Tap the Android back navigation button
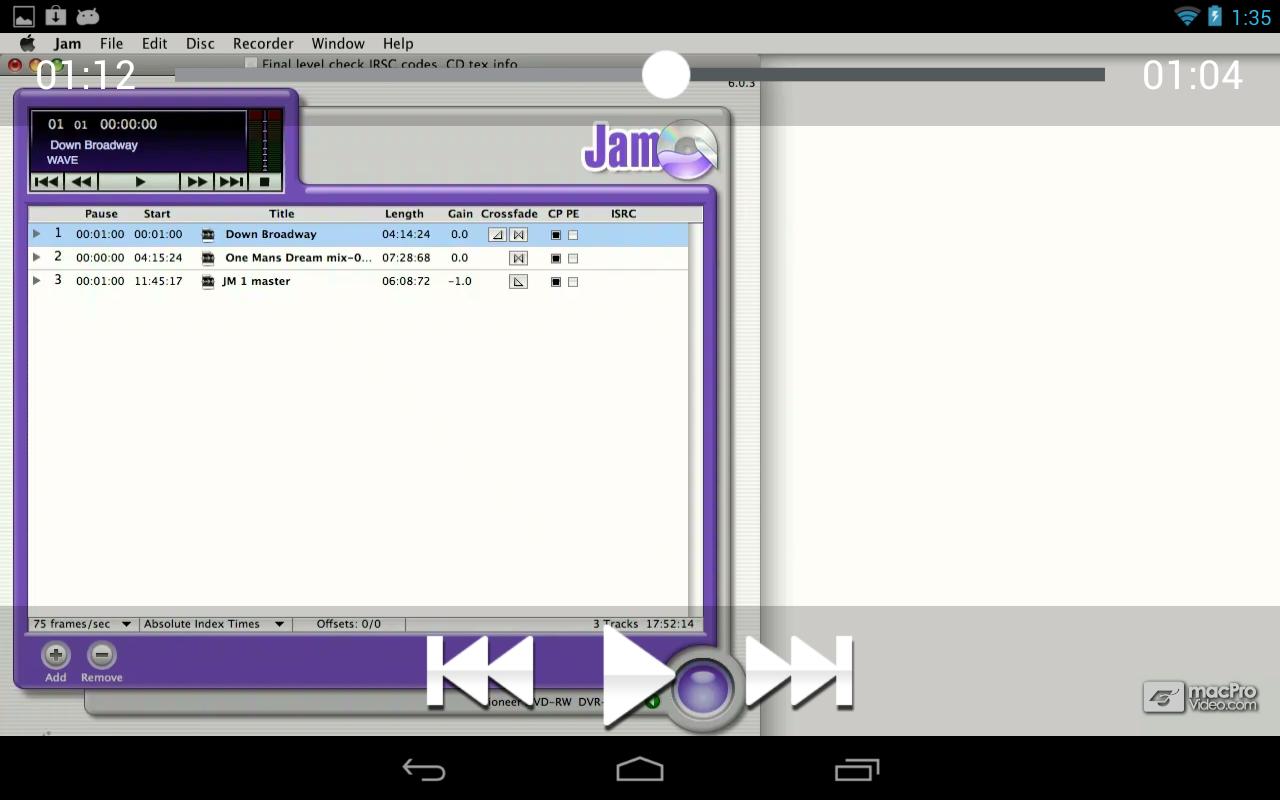This screenshot has width=1280, height=800. tap(424, 769)
